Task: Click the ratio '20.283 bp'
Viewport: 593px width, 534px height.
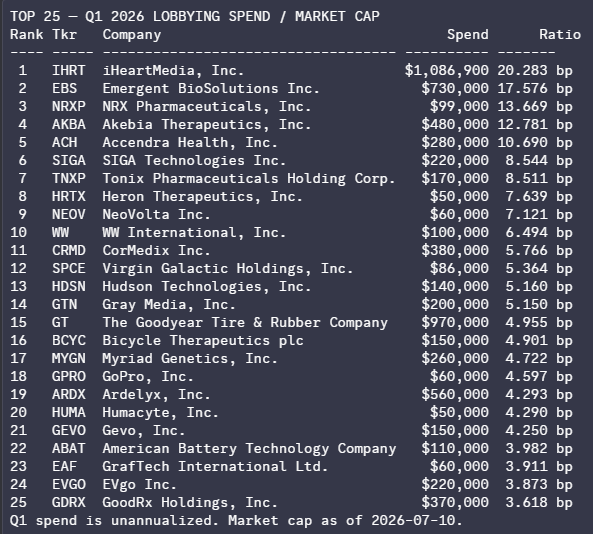Action: [535, 70]
